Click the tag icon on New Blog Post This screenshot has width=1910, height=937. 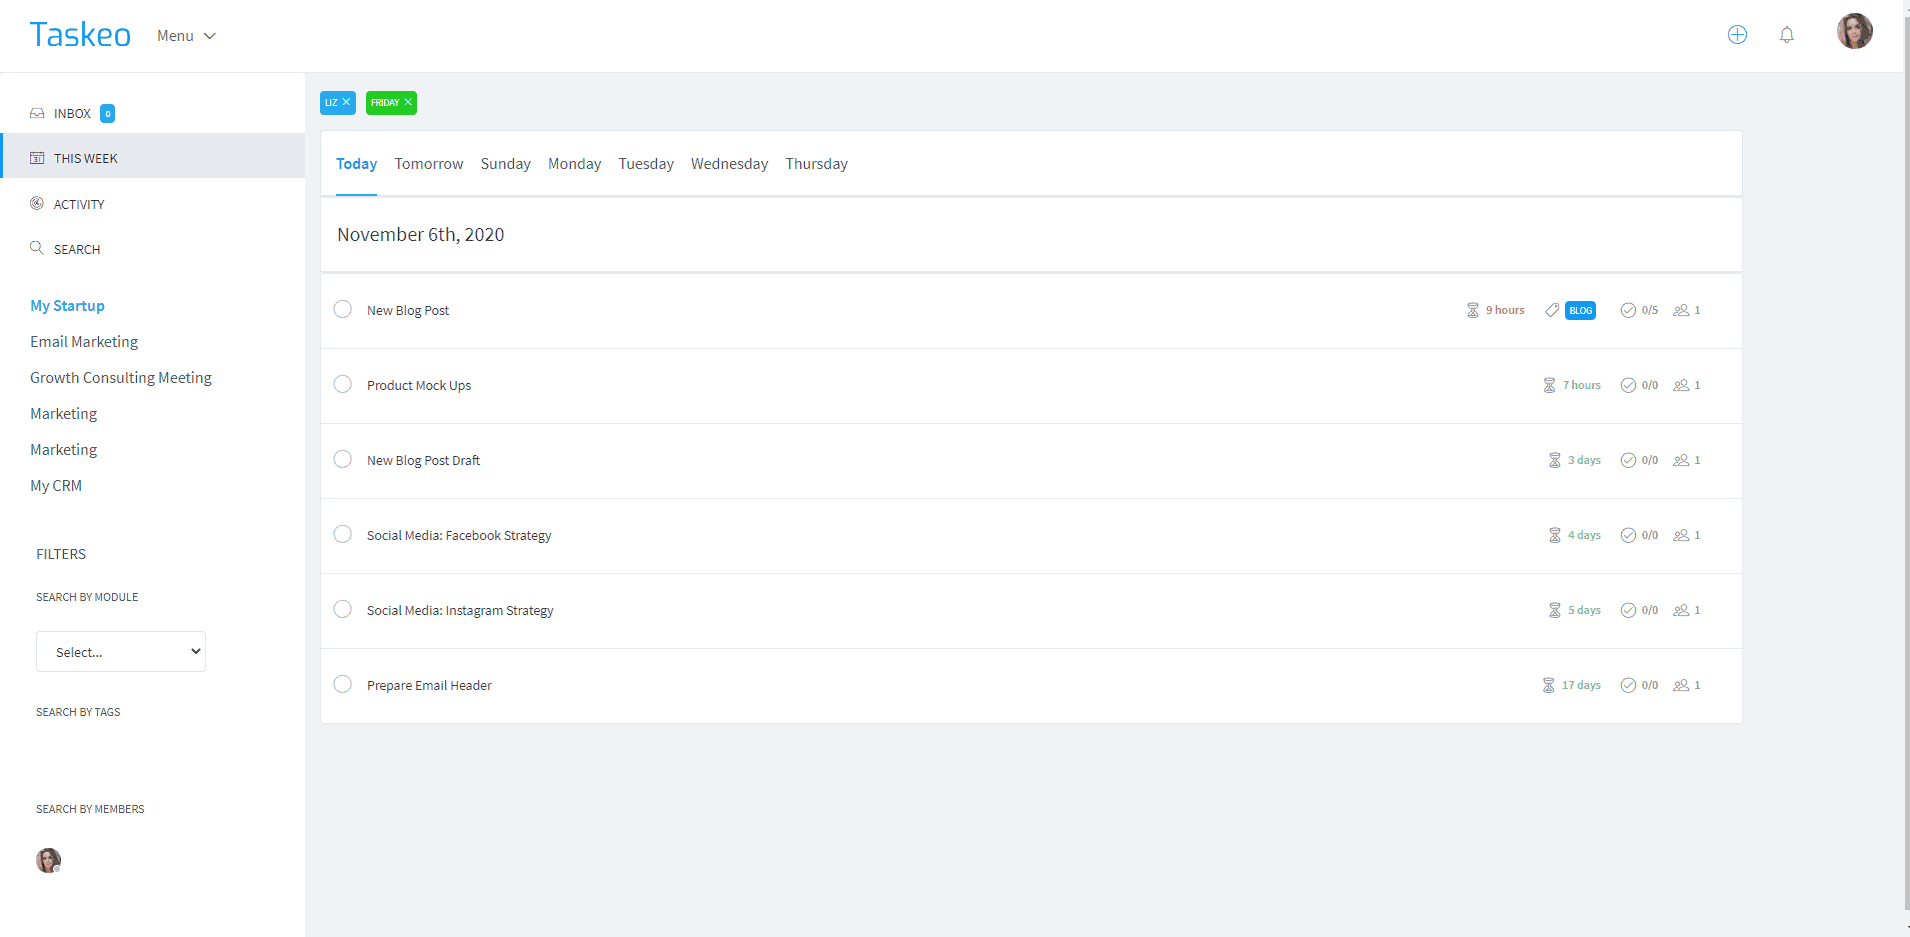point(1552,310)
